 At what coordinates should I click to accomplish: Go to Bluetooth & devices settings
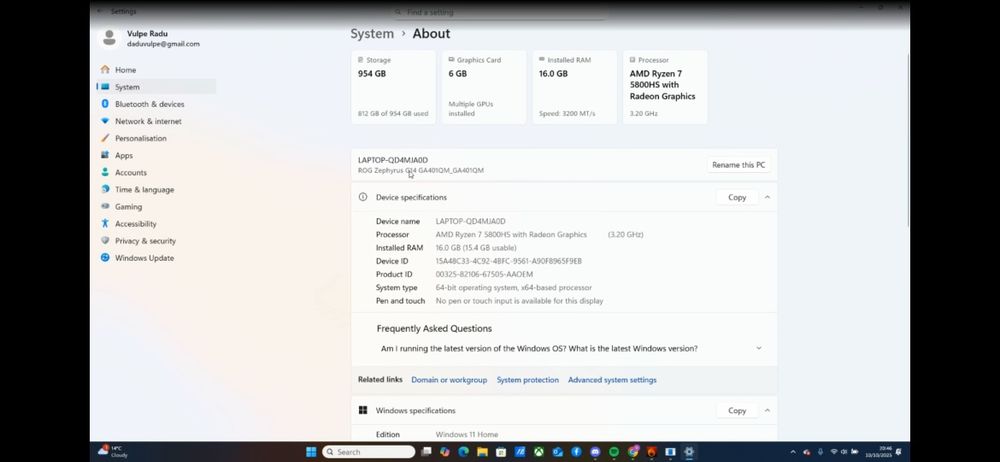pos(149,104)
